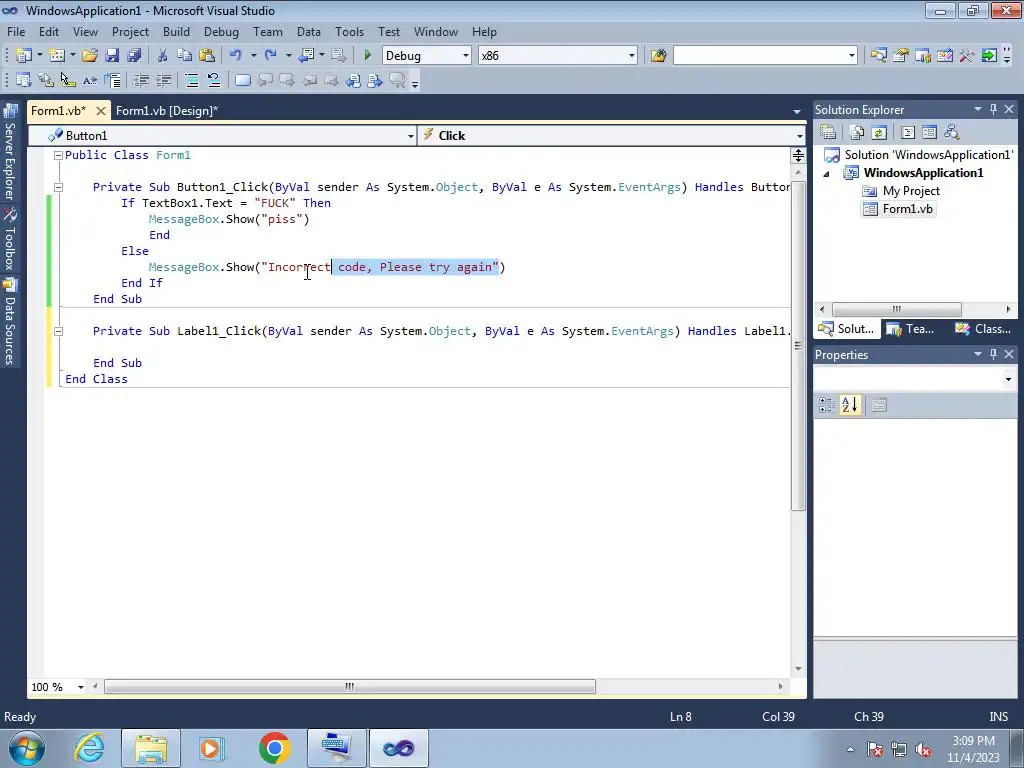Open the 100 % zoom level dropdown
This screenshot has height=768, width=1024.
pyautogui.click(x=81, y=687)
